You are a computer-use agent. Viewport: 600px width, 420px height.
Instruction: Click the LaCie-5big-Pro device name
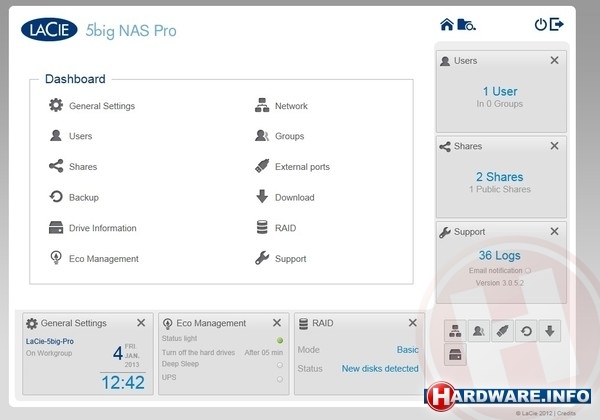[x=50, y=341]
